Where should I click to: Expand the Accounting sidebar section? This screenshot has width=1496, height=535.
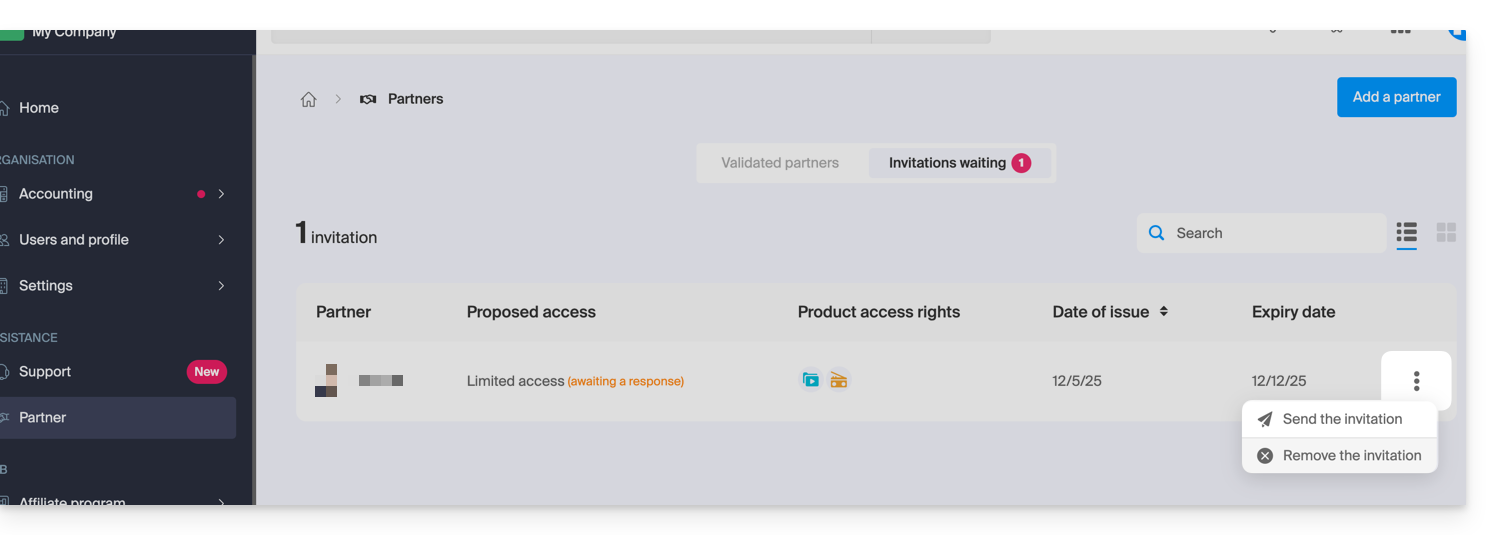click(221, 194)
